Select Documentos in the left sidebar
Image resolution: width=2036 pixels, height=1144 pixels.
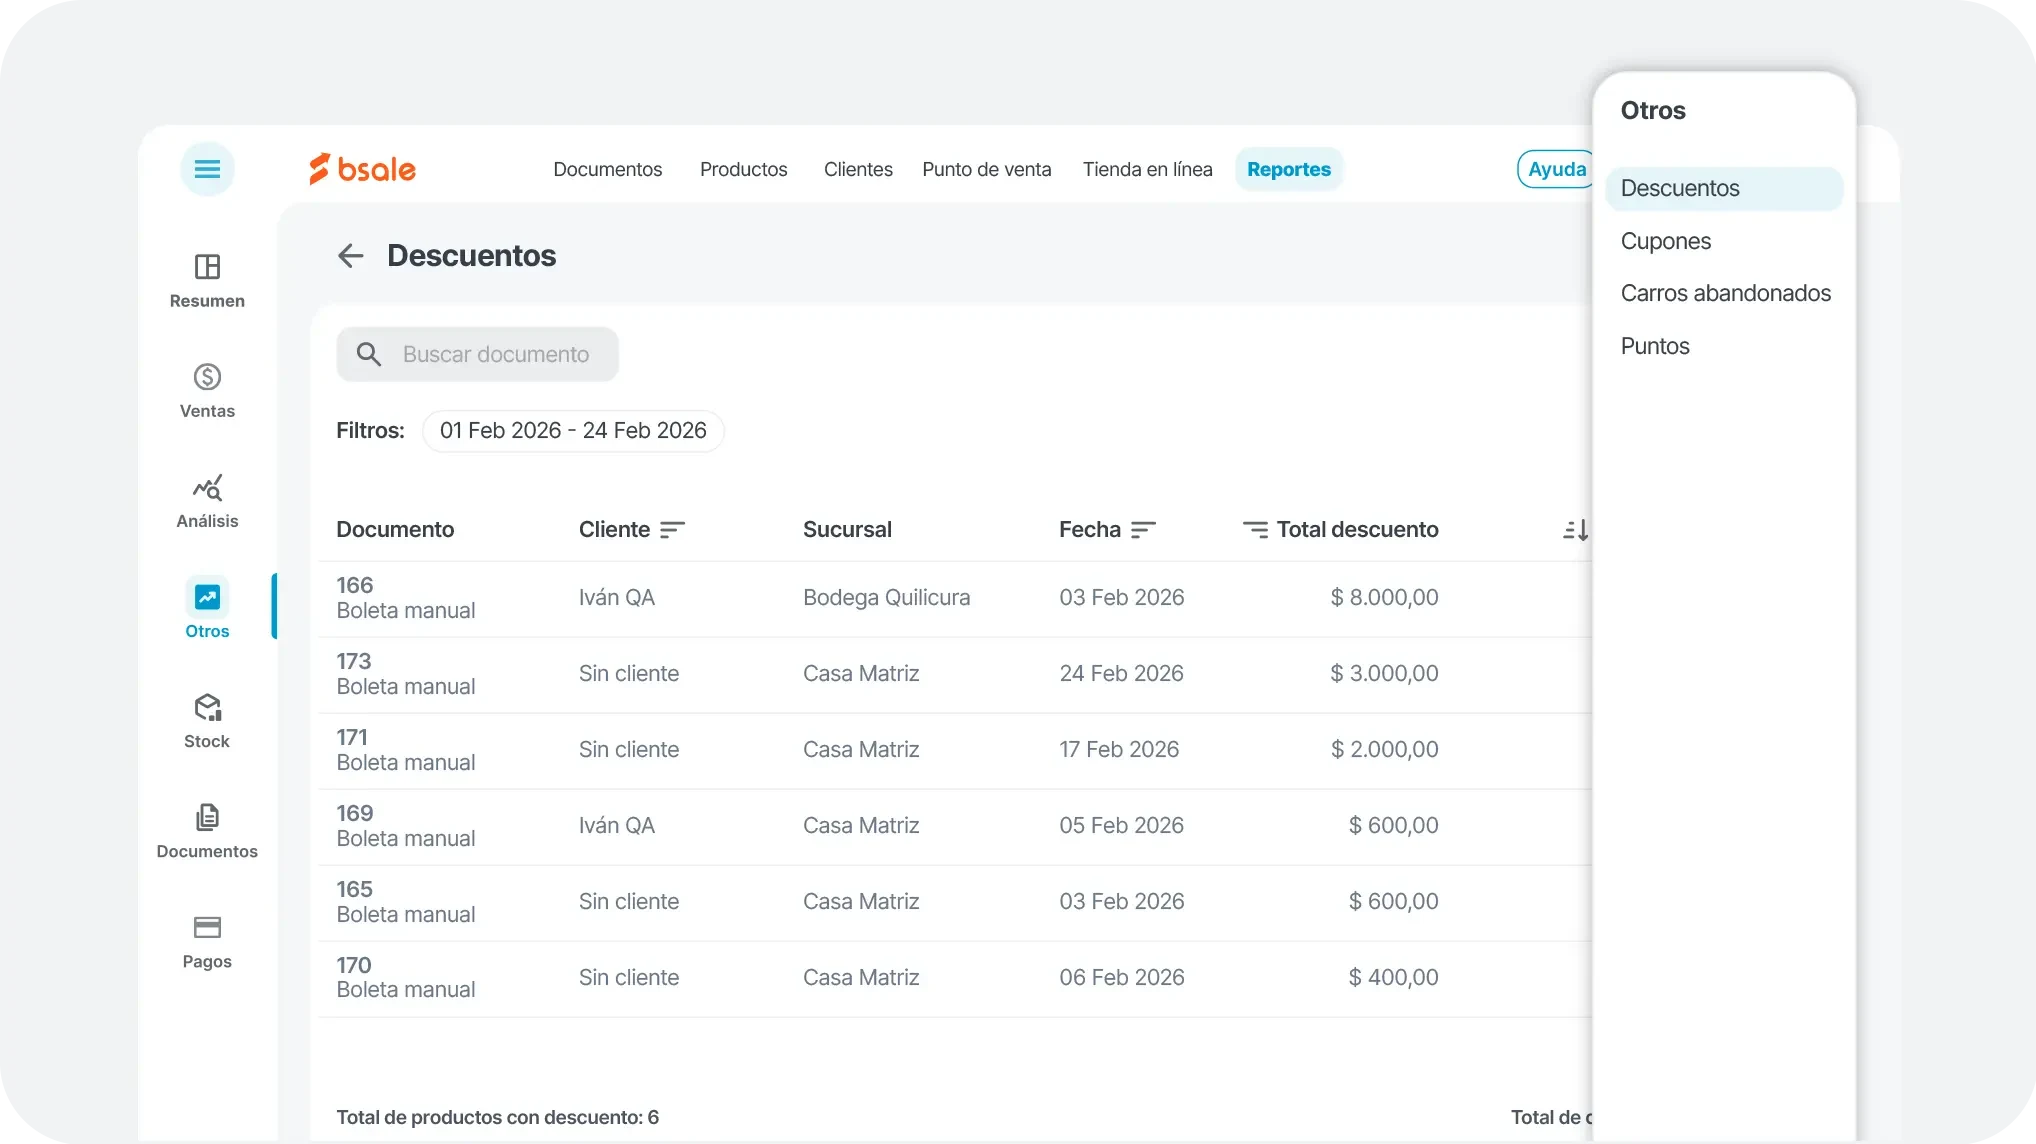207,830
